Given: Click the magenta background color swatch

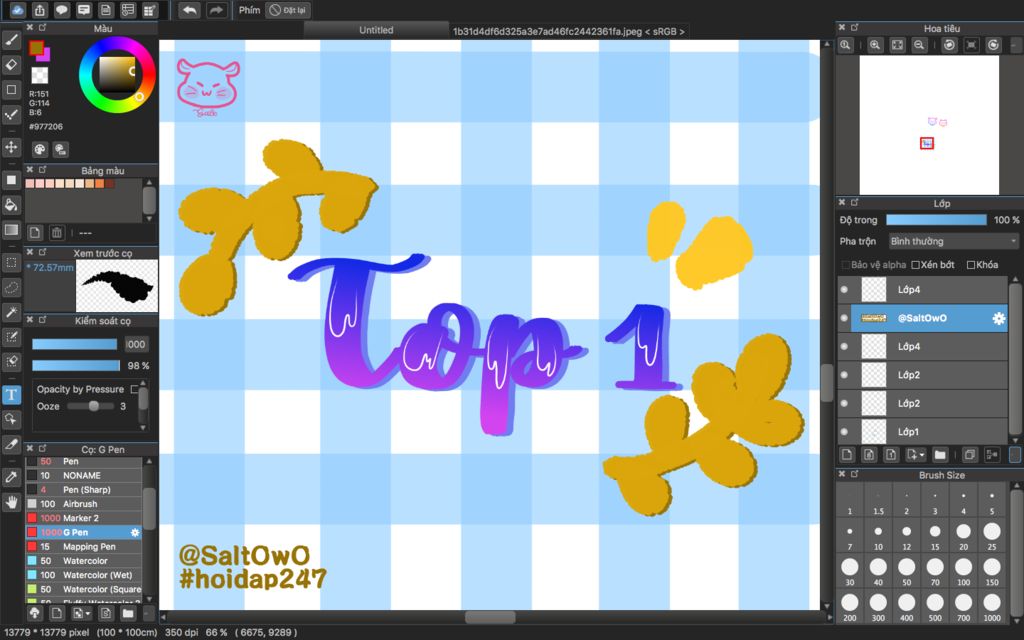Looking at the screenshot, I should pyautogui.click(x=45, y=56).
